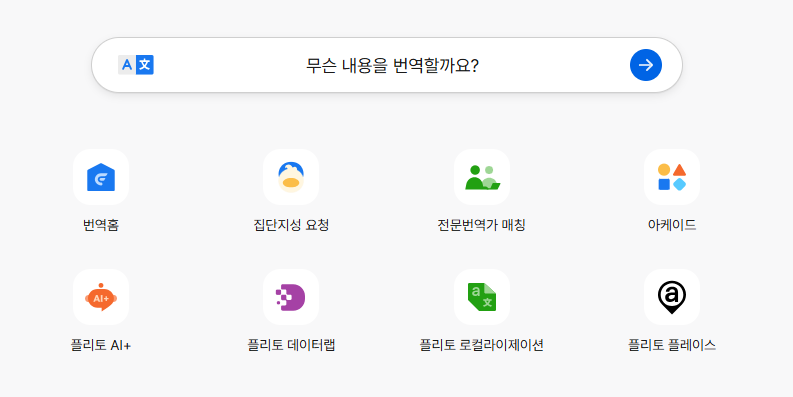Open the 플리토 플레이스 map pin icon
Viewport: 793px width, 397px height.
[672, 297]
